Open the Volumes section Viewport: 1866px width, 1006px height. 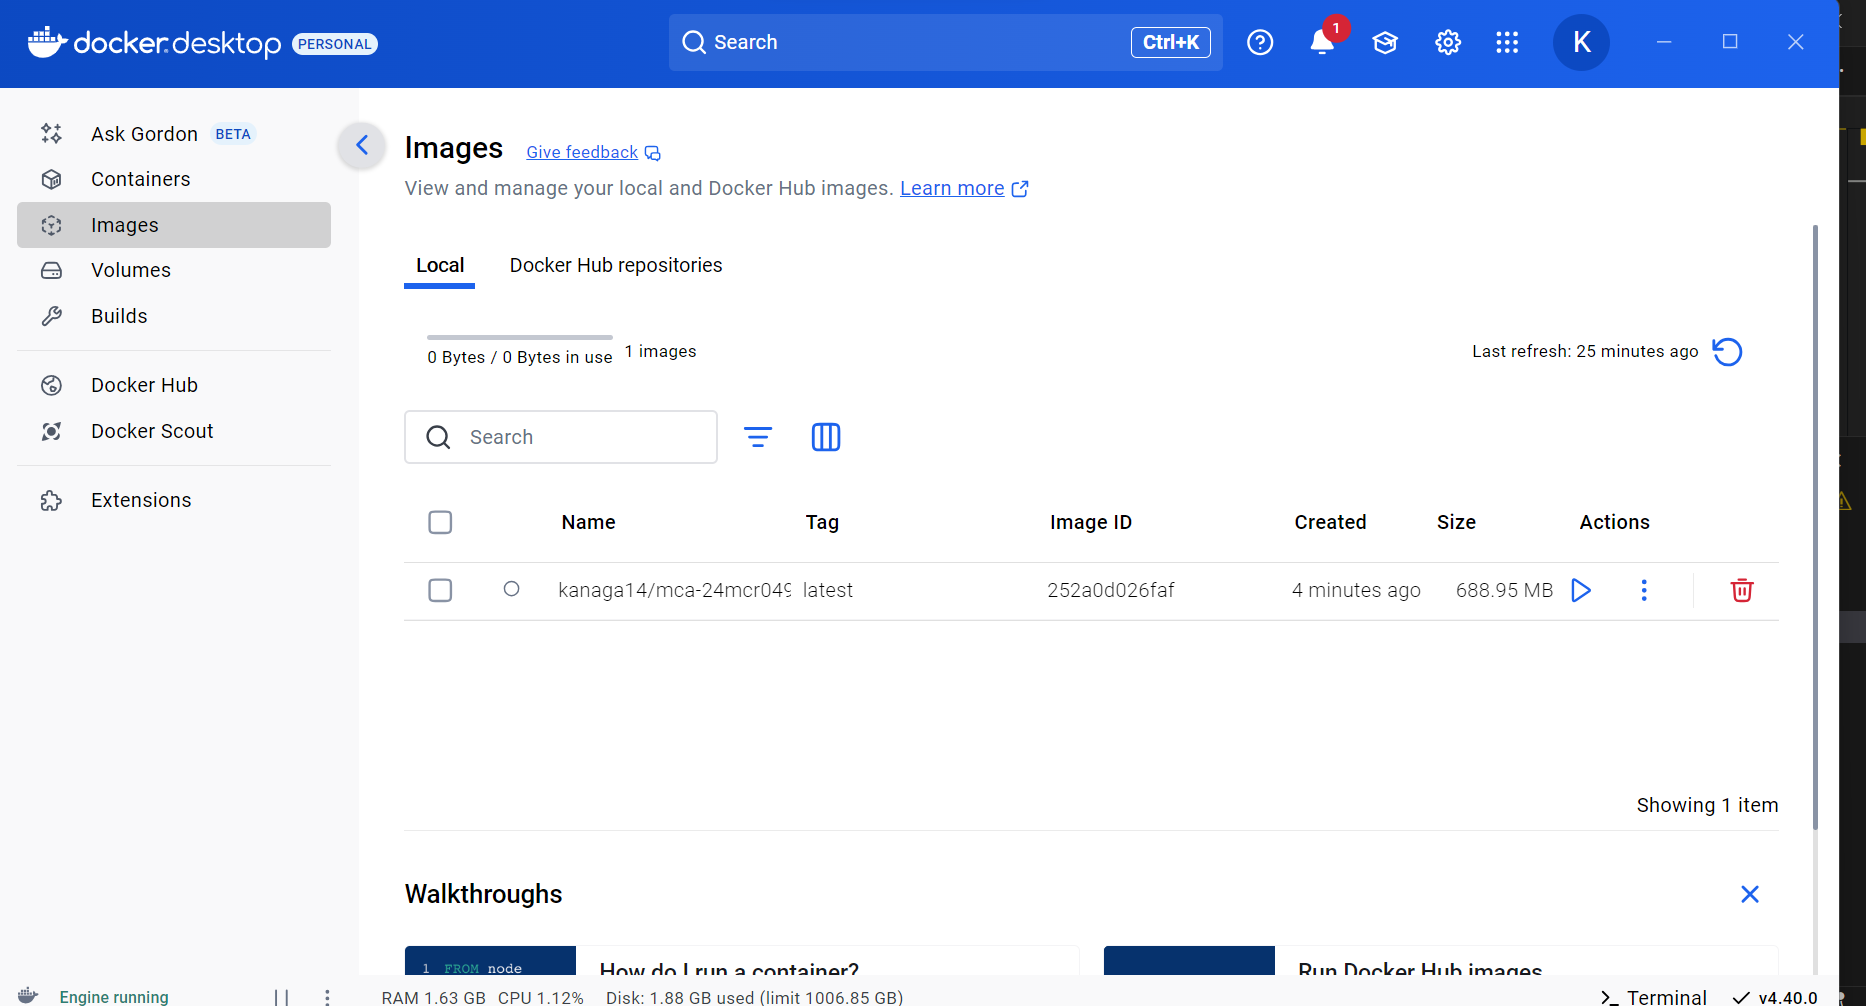[173, 270]
